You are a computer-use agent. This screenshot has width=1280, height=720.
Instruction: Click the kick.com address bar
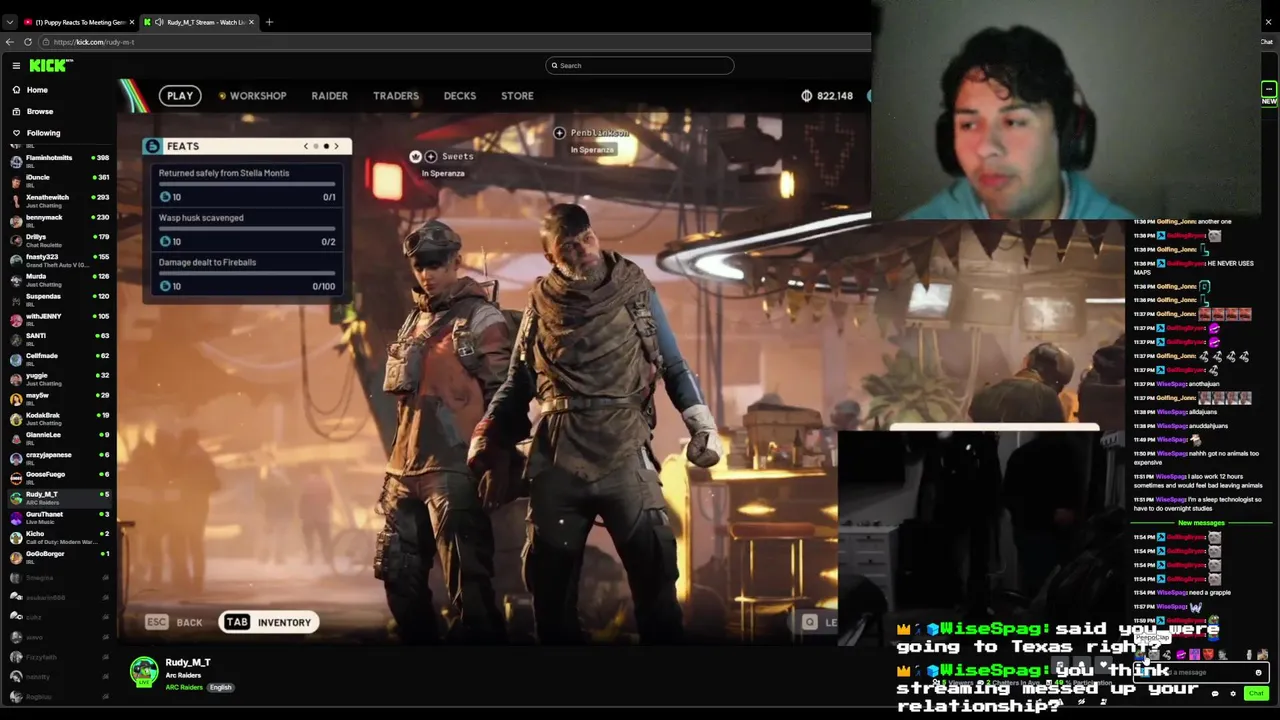point(455,42)
